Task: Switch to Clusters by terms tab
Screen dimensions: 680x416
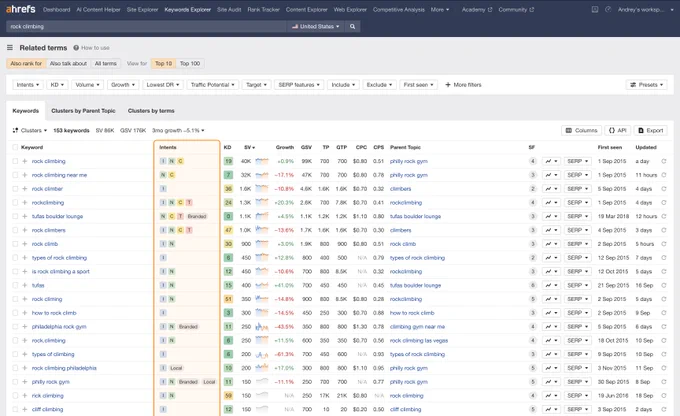Action: click(x=151, y=111)
